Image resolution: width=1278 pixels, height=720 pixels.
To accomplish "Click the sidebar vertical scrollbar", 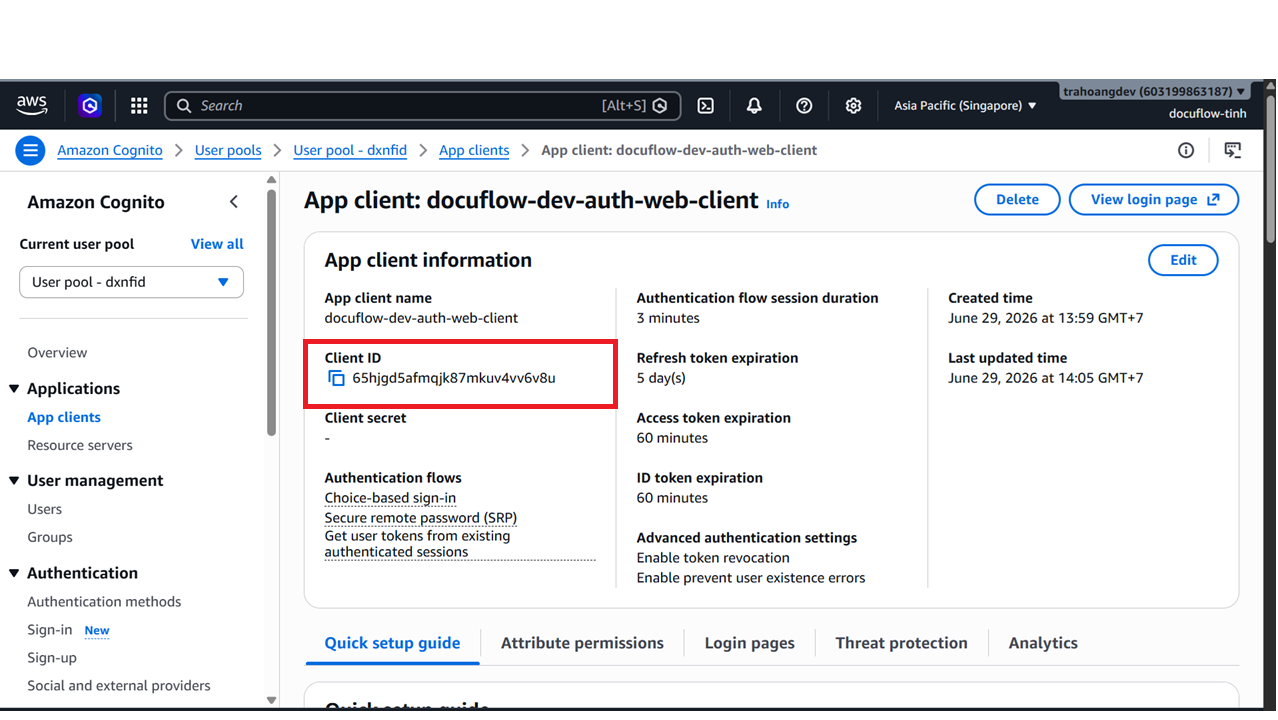I will (271, 310).
